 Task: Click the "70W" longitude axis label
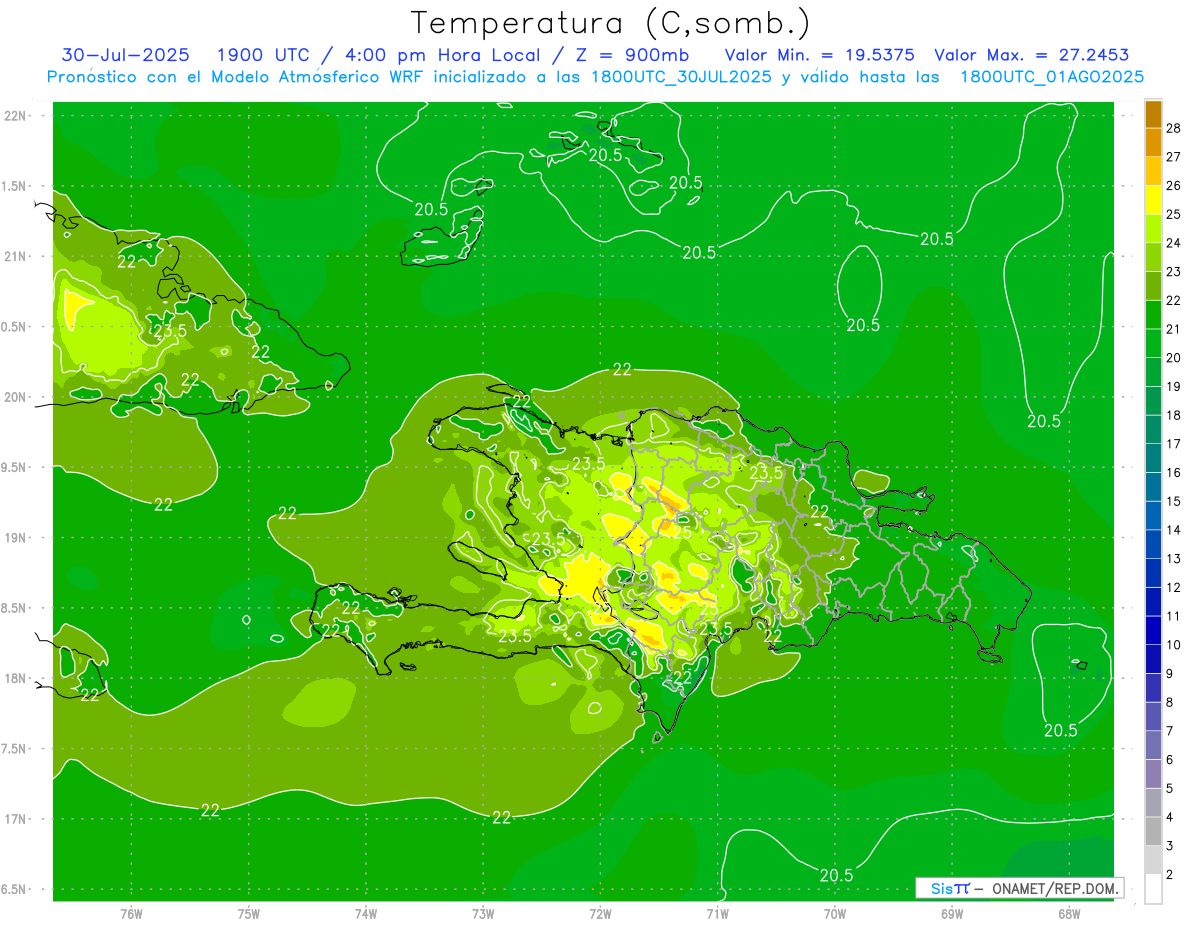coord(835,913)
